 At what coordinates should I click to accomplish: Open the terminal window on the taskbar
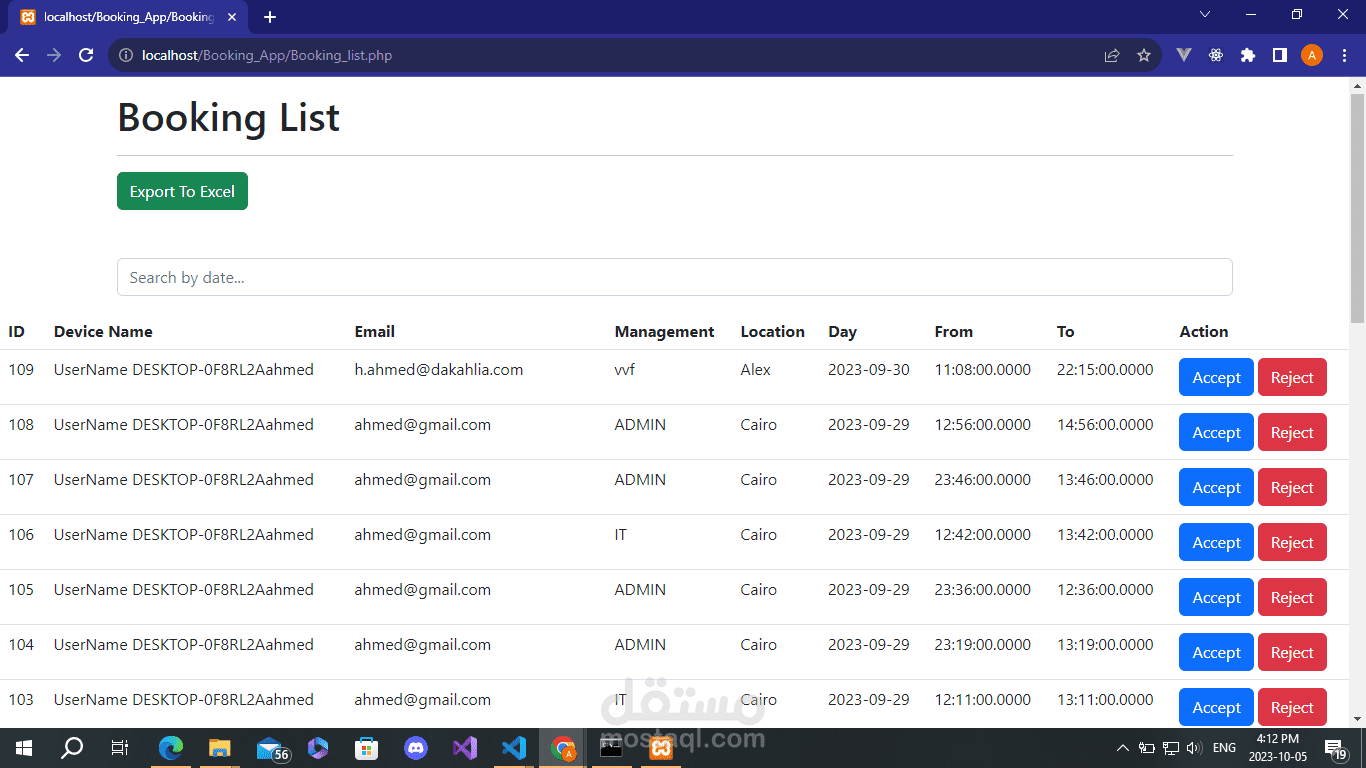click(x=611, y=747)
